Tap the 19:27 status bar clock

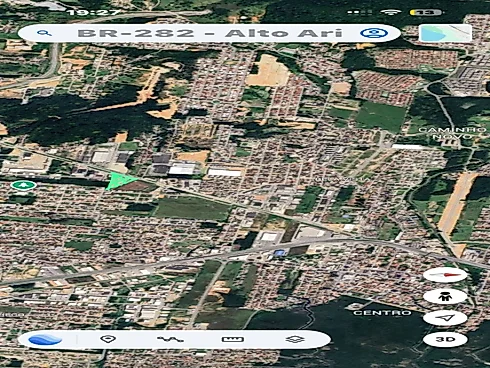click(x=93, y=13)
